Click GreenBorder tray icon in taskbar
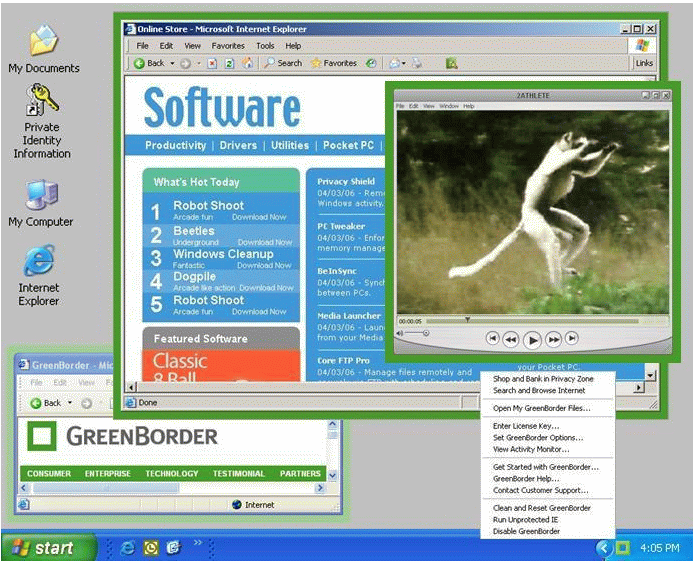The image size is (693, 563). (x=622, y=548)
